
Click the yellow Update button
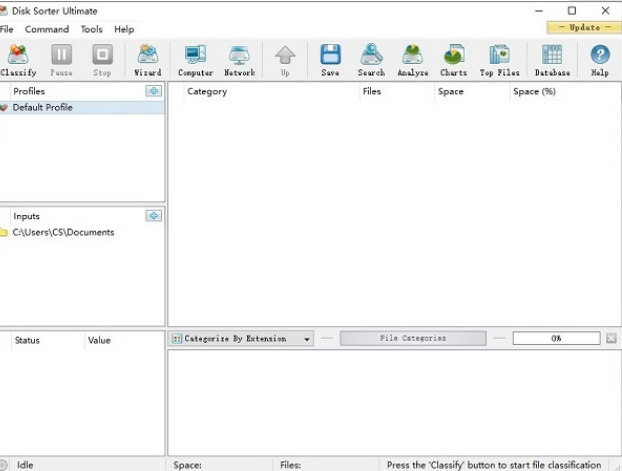coord(578,27)
